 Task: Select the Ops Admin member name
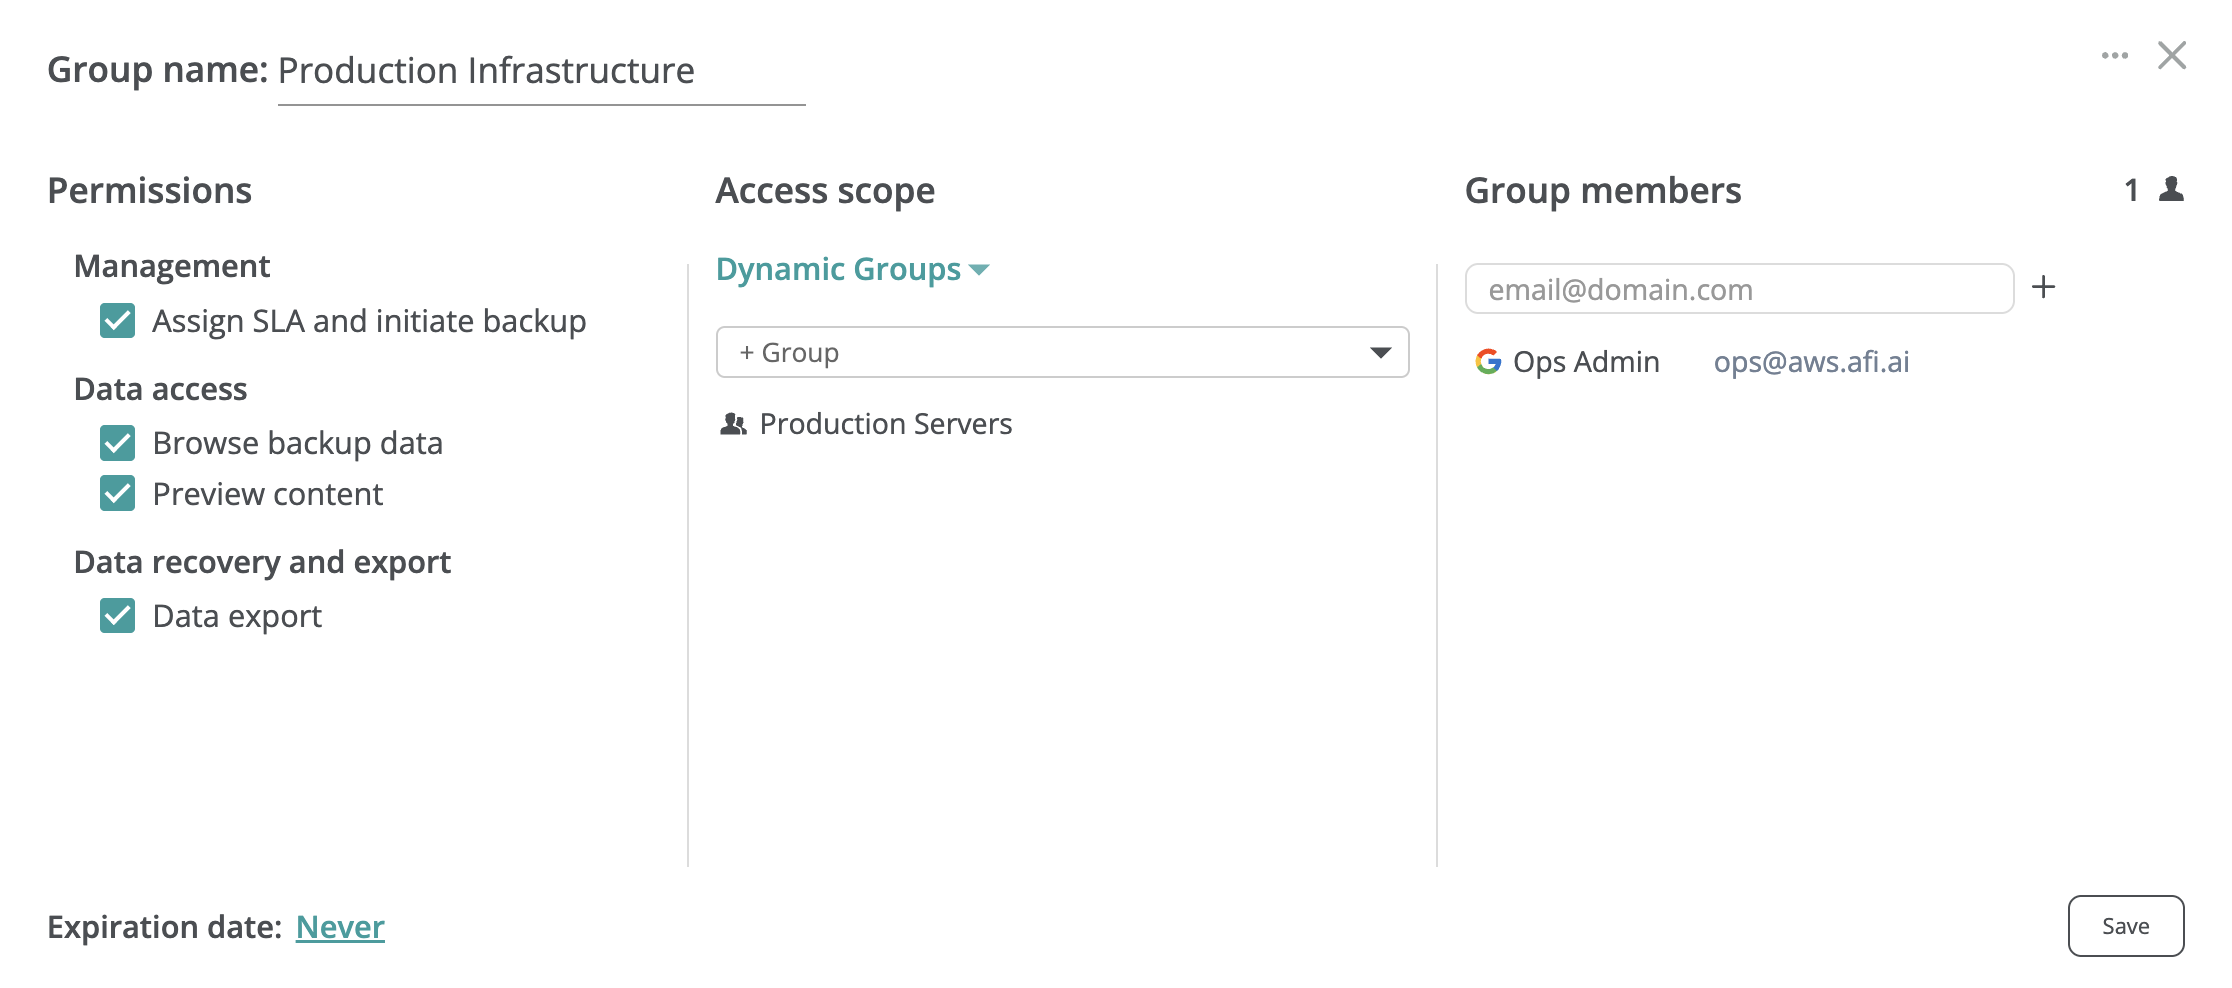[1585, 362]
